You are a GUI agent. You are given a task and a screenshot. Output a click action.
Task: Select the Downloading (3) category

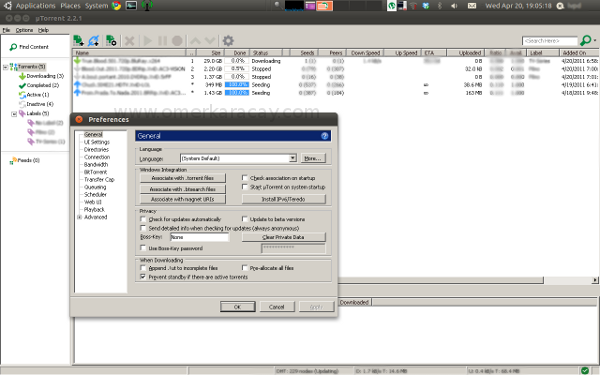(x=41, y=76)
